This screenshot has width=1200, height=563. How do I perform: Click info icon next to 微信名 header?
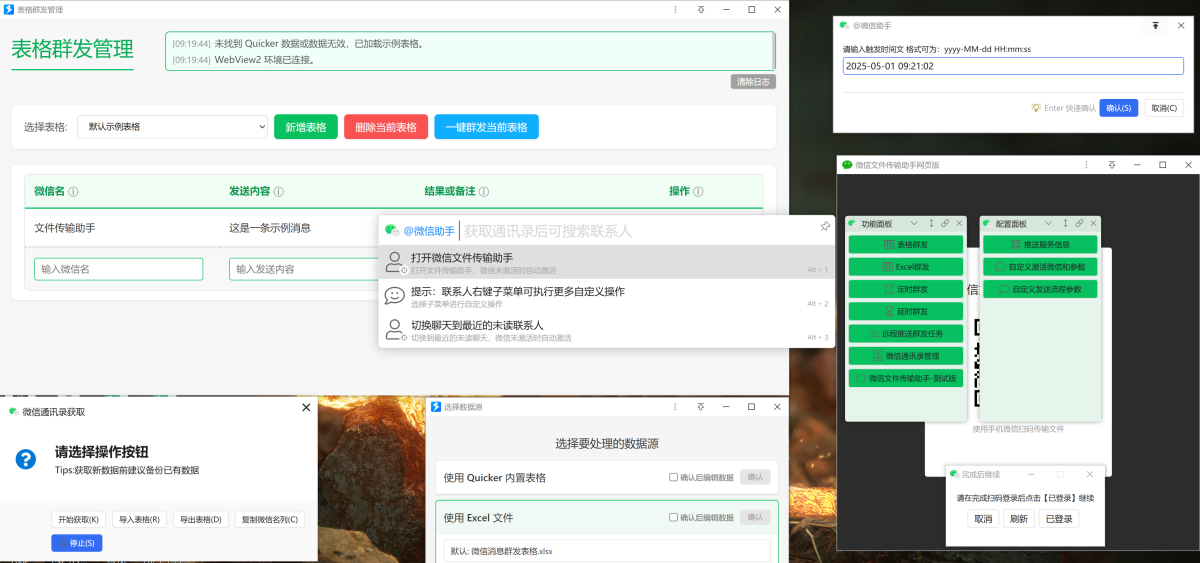(x=73, y=192)
